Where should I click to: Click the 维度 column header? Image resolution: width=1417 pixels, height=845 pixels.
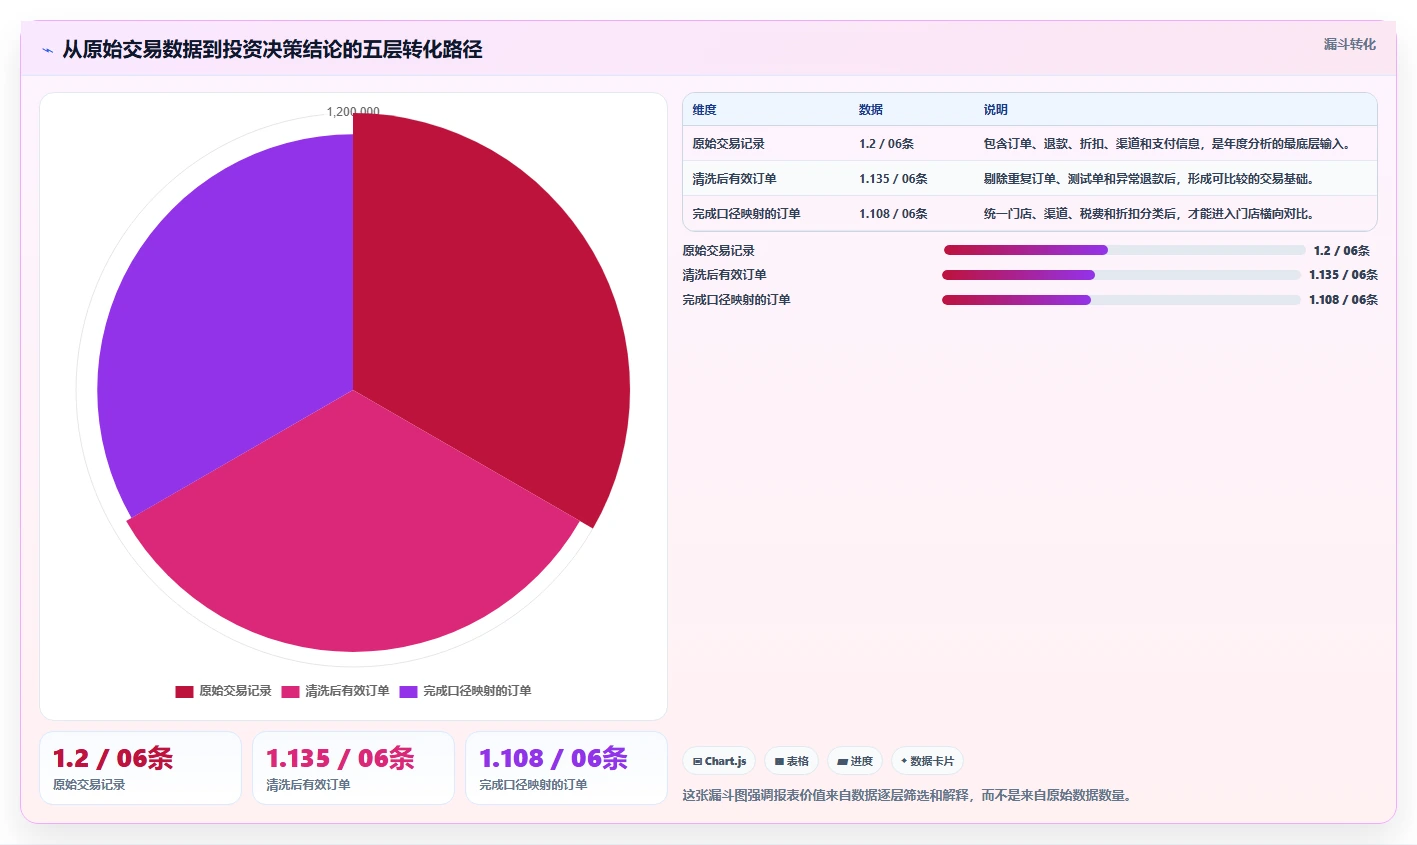[x=704, y=110]
